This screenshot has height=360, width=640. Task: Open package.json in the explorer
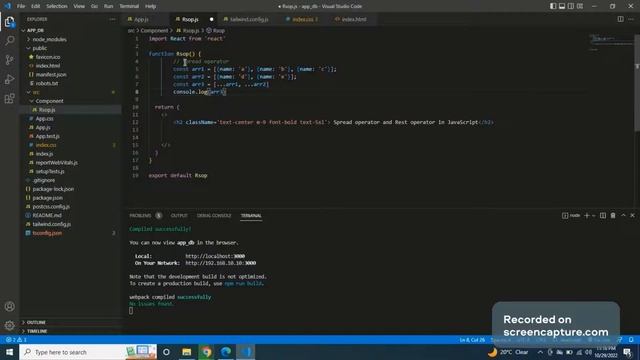[47, 198]
